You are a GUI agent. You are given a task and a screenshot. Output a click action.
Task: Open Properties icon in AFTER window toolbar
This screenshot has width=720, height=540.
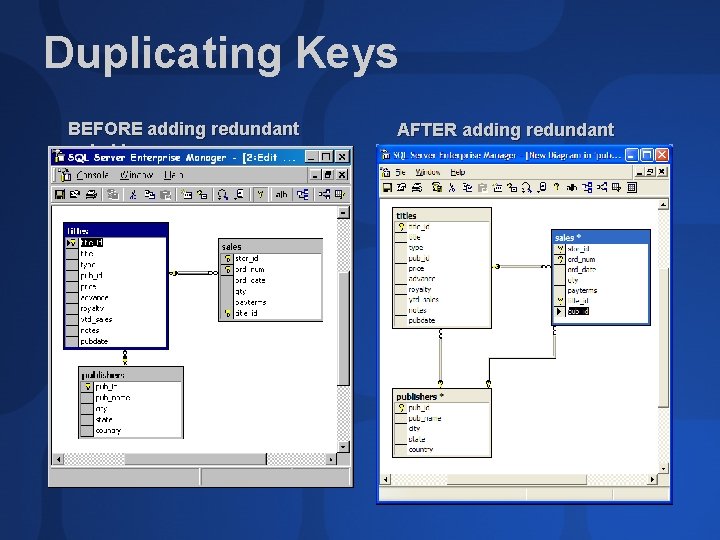(x=401, y=187)
